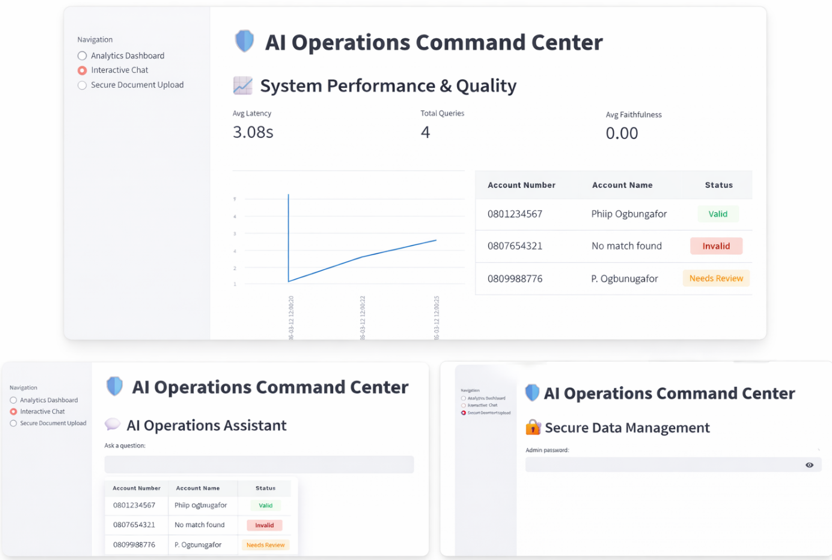Click No match found in Assistant panel table
This screenshot has width=832, height=560.
coord(200,524)
